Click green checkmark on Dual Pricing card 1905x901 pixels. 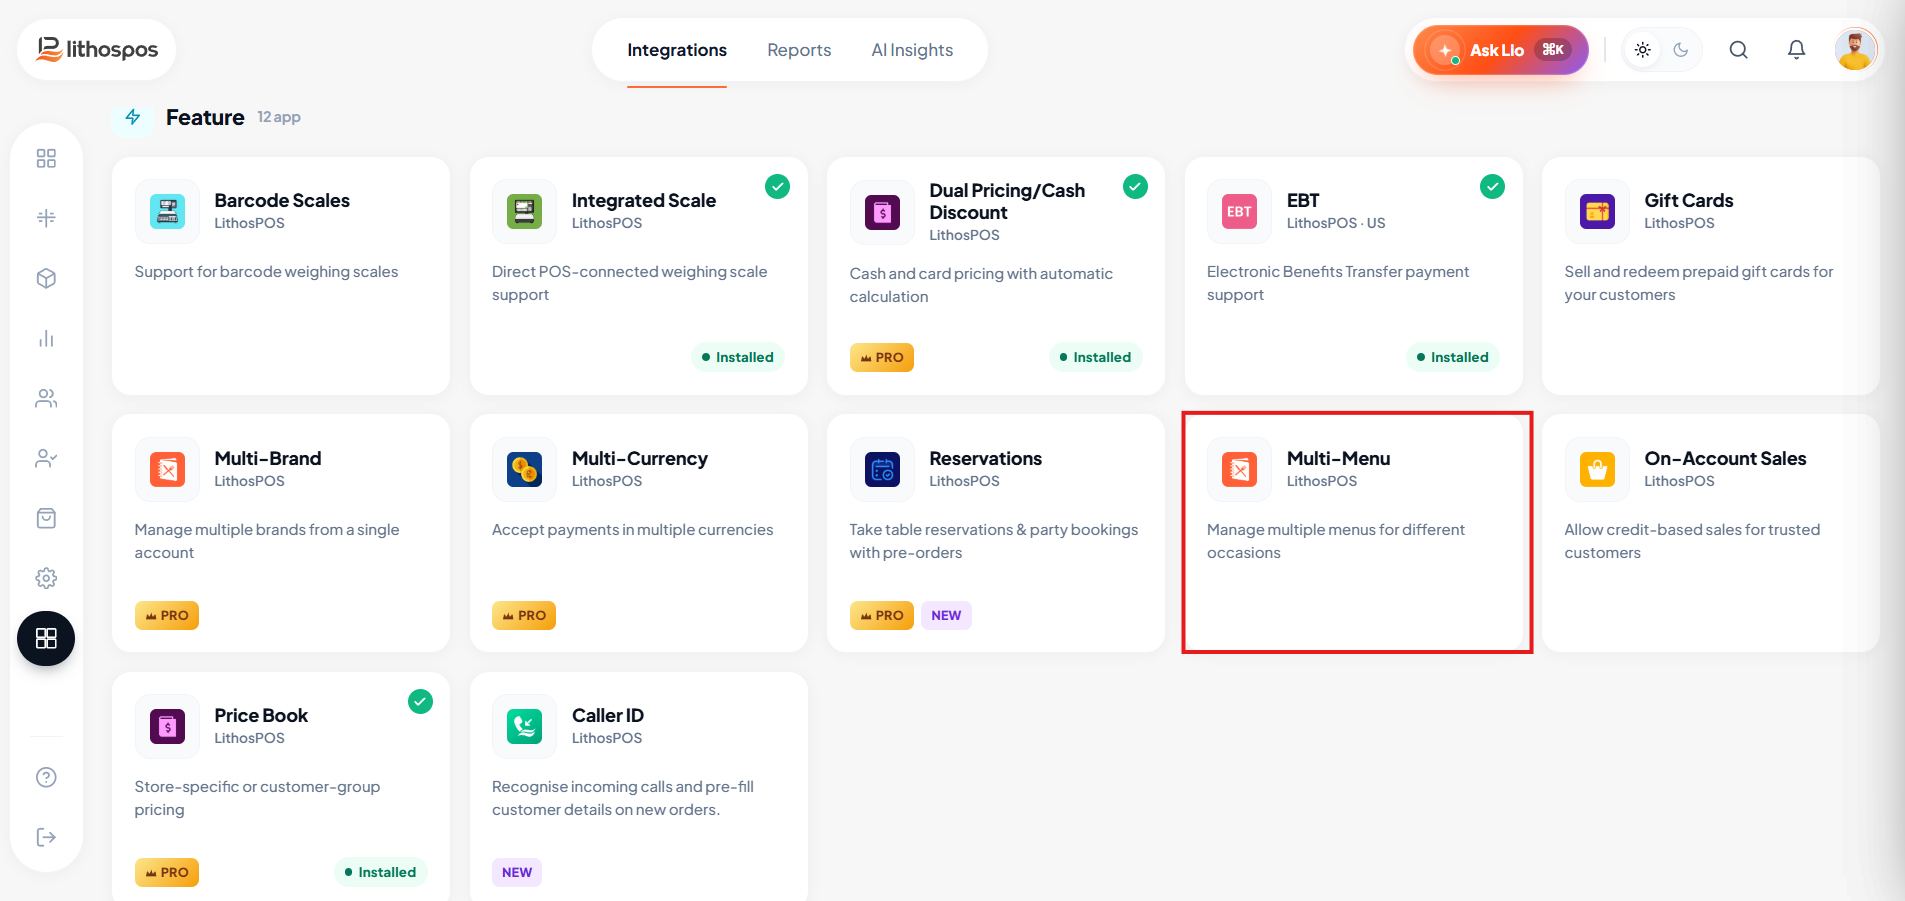(1135, 186)
